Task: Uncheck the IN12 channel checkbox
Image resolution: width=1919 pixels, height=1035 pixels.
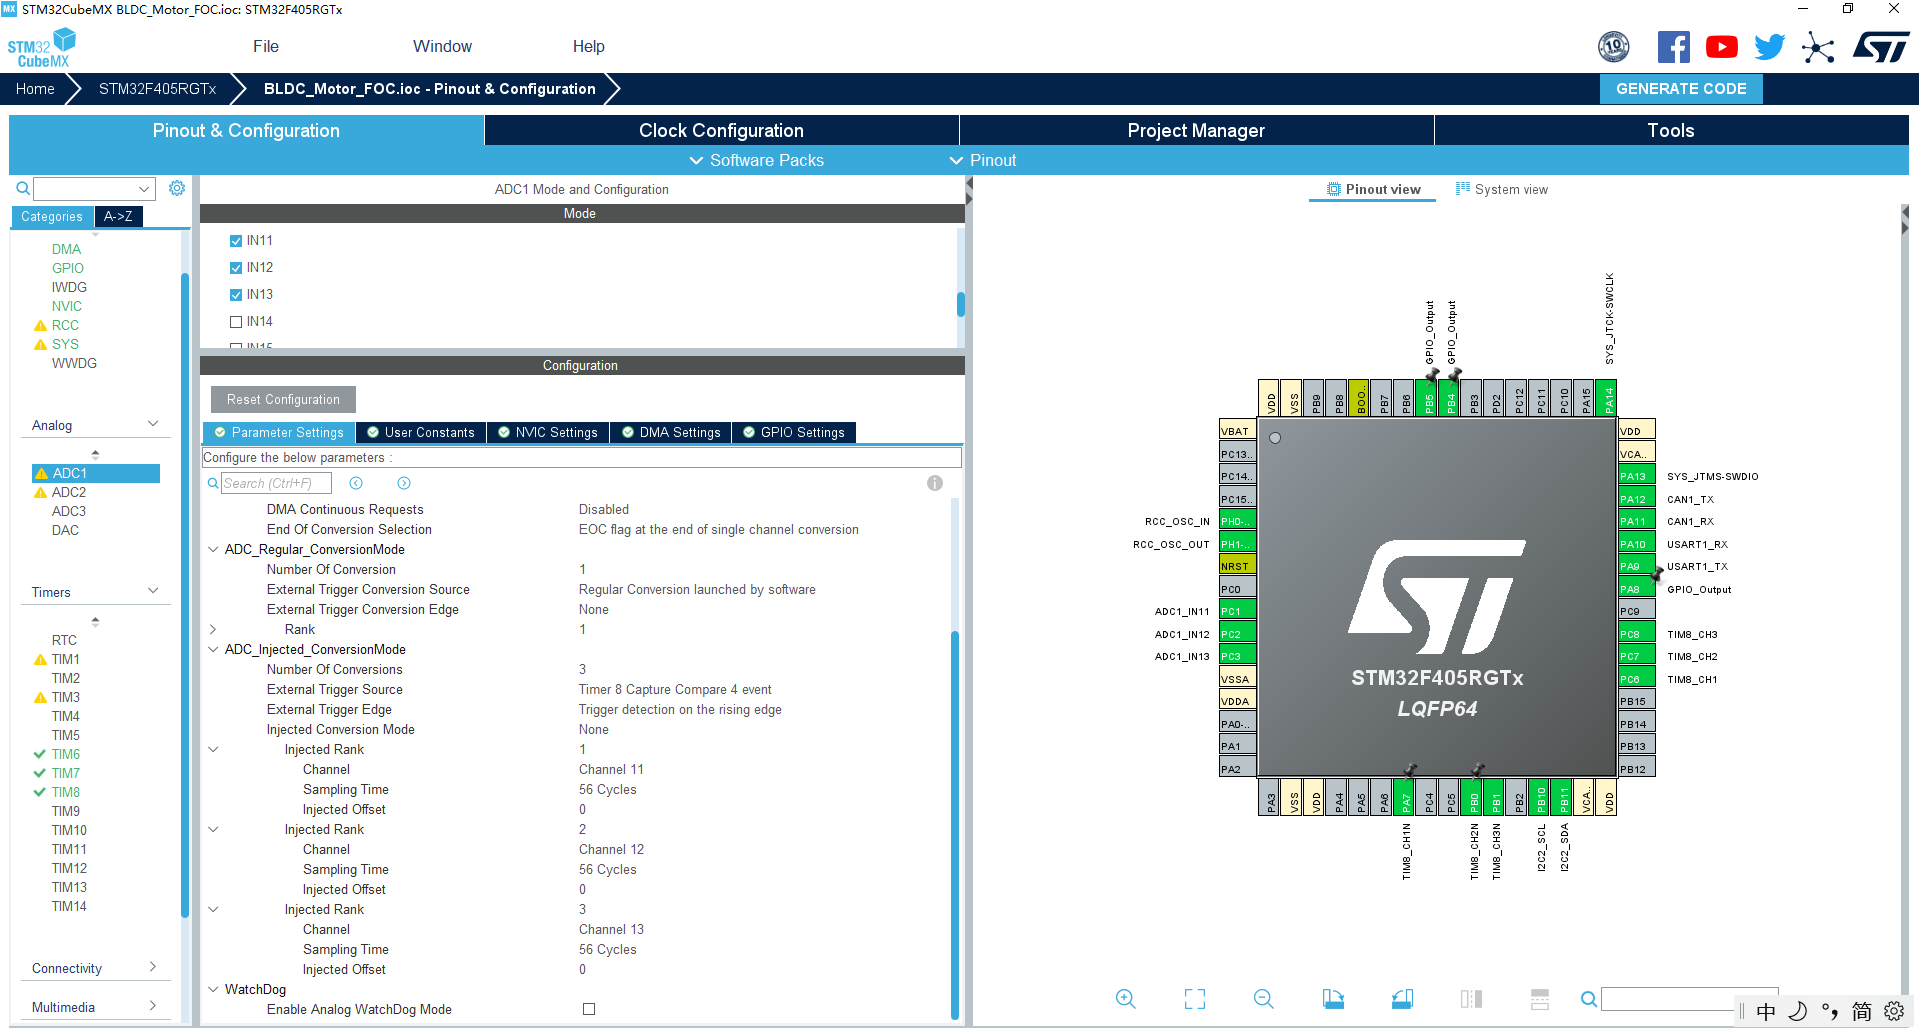Action: tap(236, 268)
